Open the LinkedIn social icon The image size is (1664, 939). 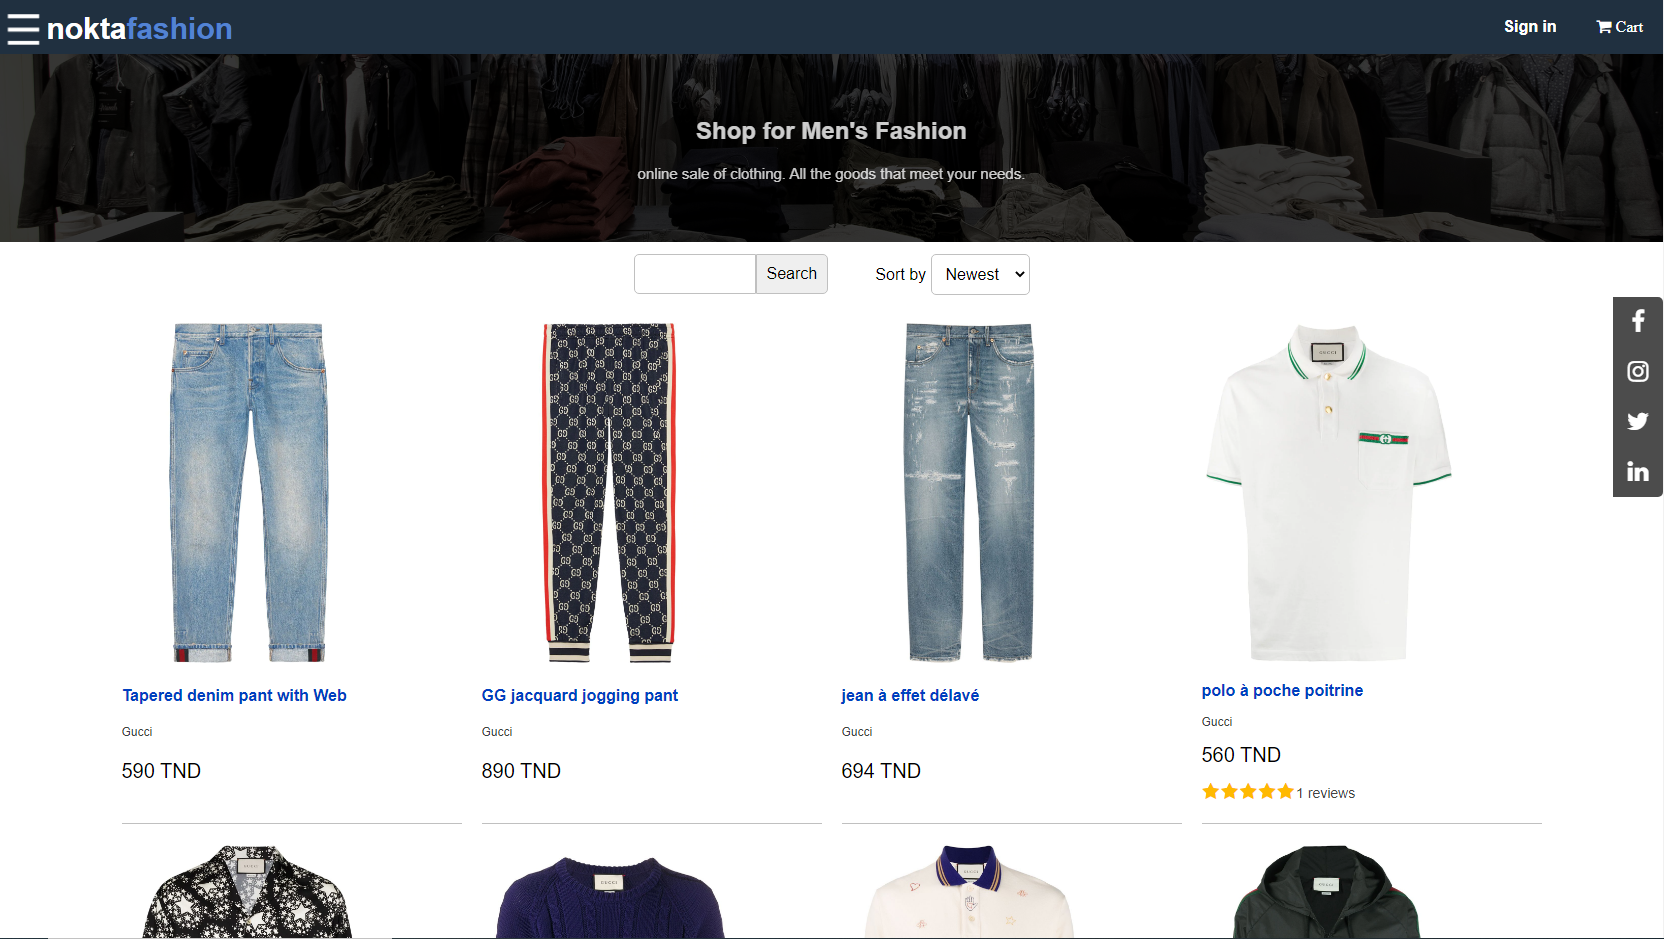pos(1638,471)
